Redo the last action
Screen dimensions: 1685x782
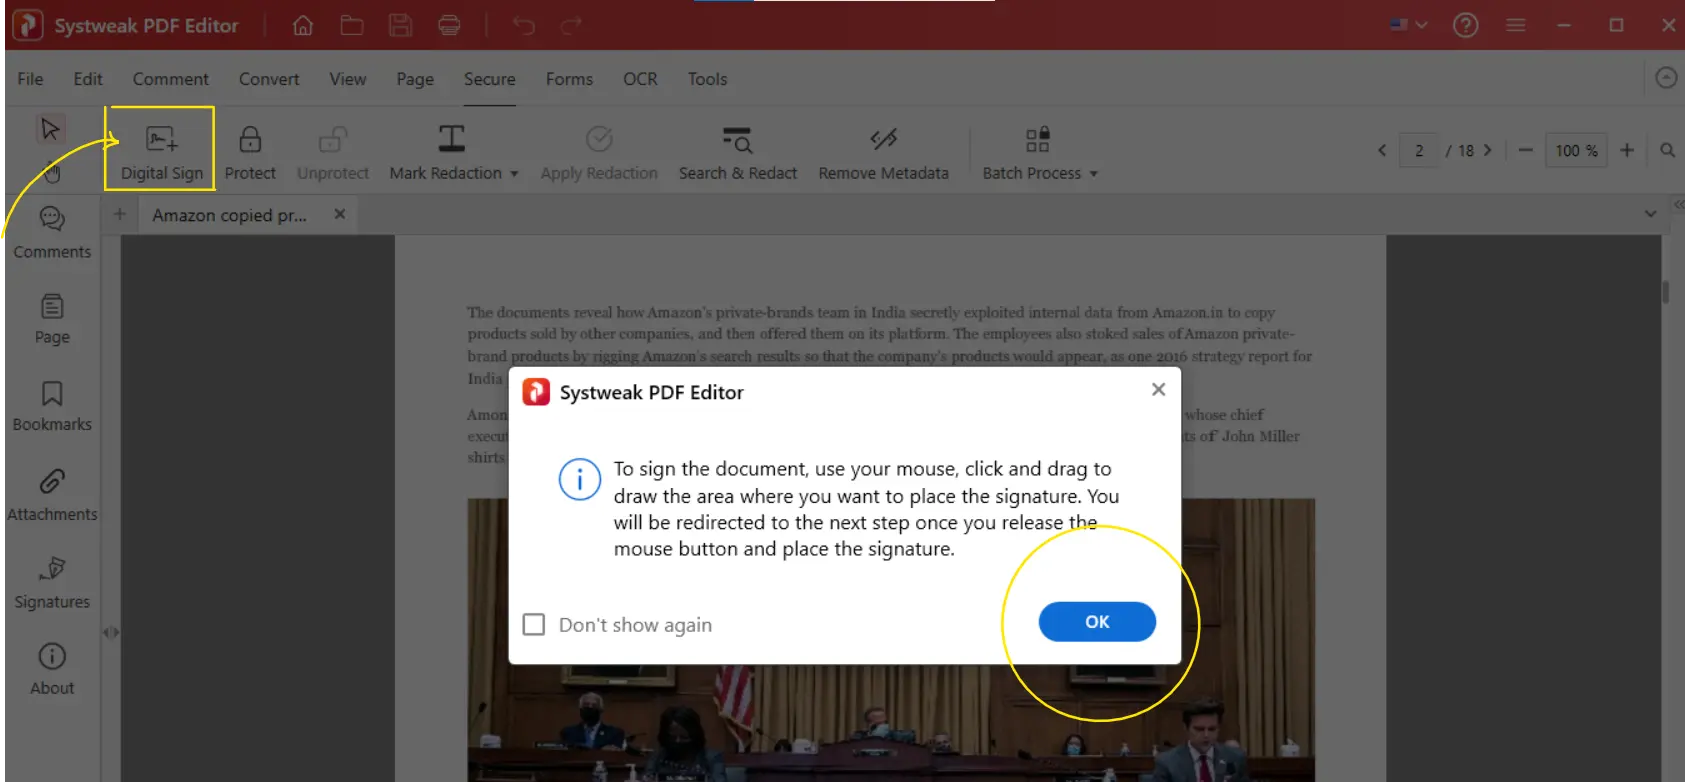point(571,26)
